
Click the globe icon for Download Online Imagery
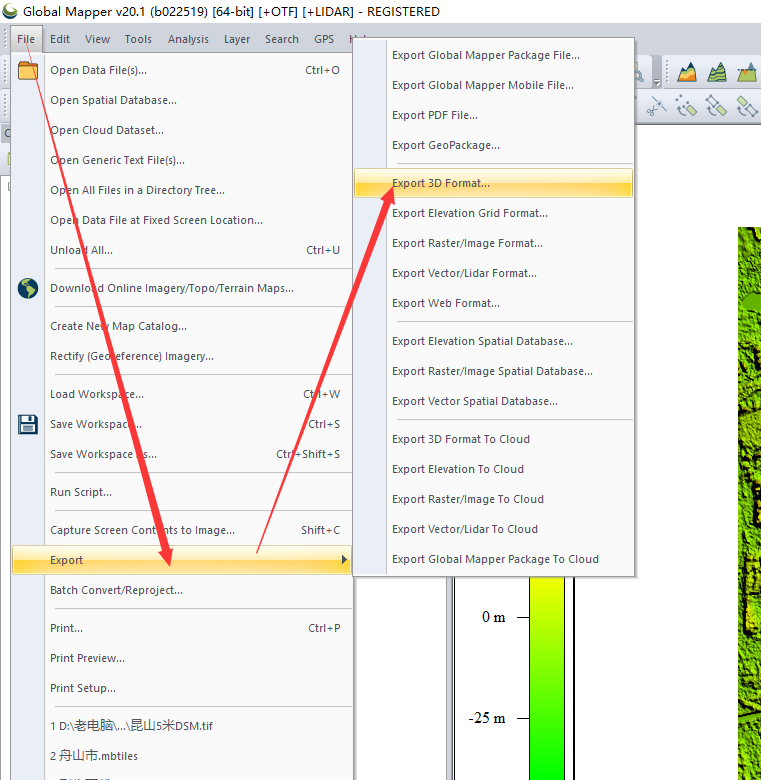pyautogui.click(x=28, y=288)
